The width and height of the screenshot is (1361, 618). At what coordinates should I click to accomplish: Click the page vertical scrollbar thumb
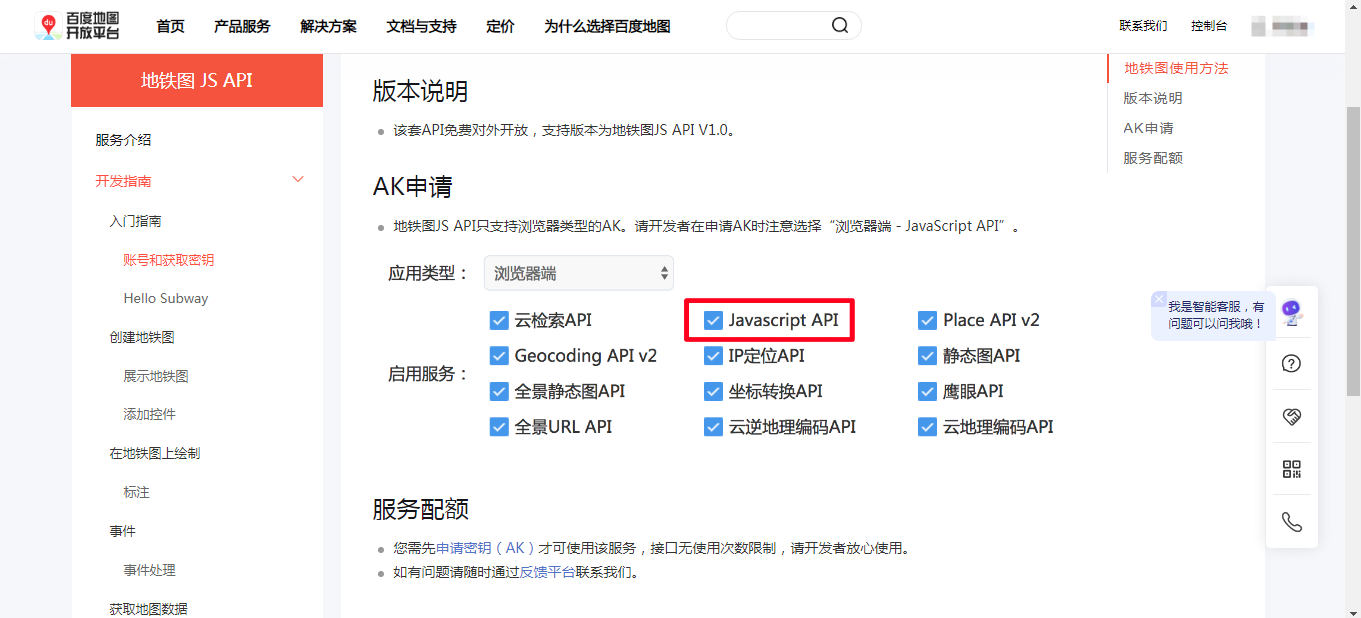[1353, 250]
